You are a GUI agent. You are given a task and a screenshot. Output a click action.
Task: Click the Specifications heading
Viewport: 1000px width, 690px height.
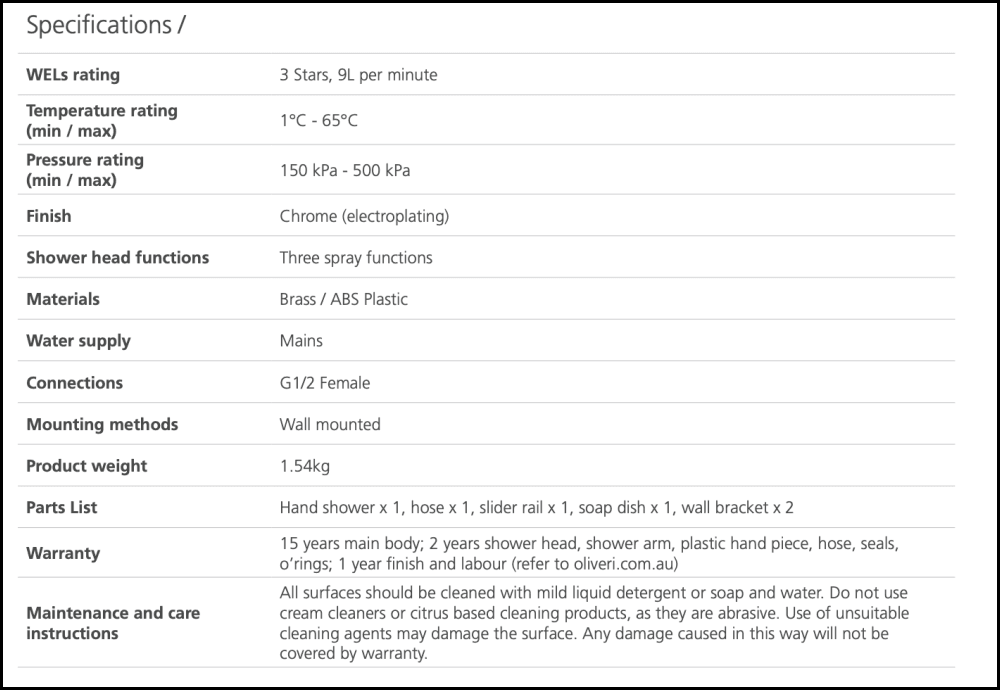pos(105,27)
